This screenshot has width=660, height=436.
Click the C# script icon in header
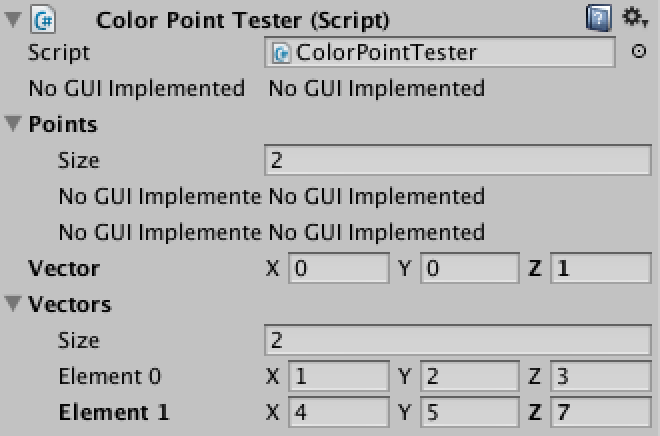pos(43,19)
